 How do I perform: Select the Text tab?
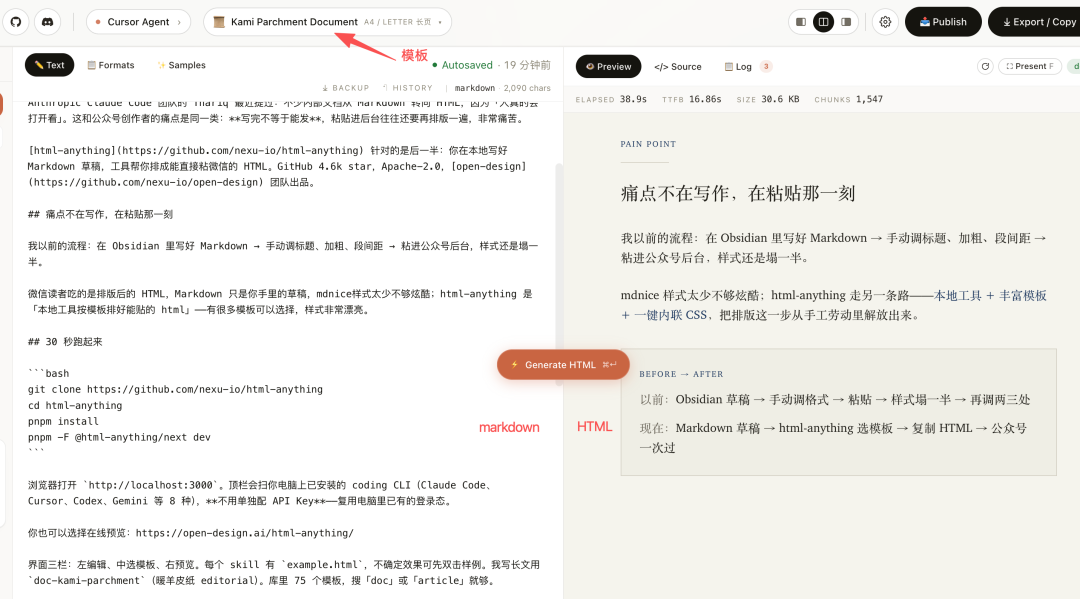point(50,65)
